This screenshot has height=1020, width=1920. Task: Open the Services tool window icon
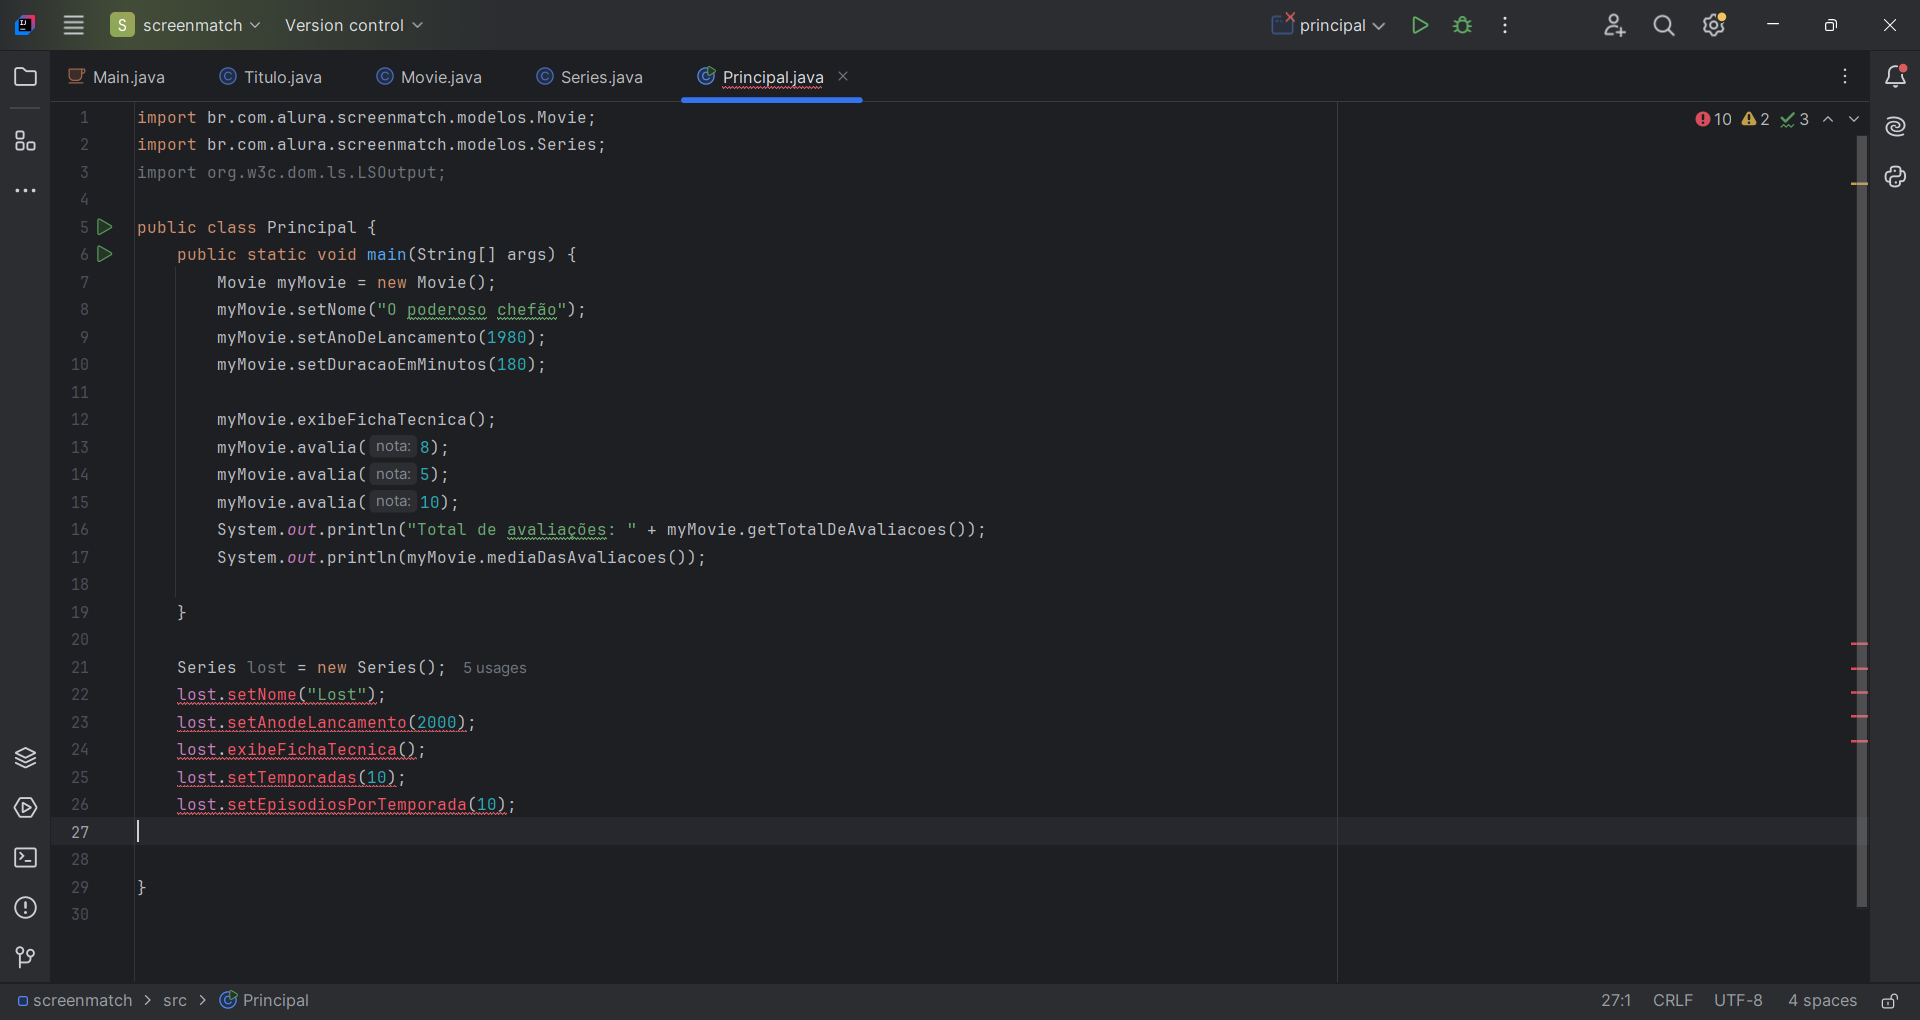[26, 808]
